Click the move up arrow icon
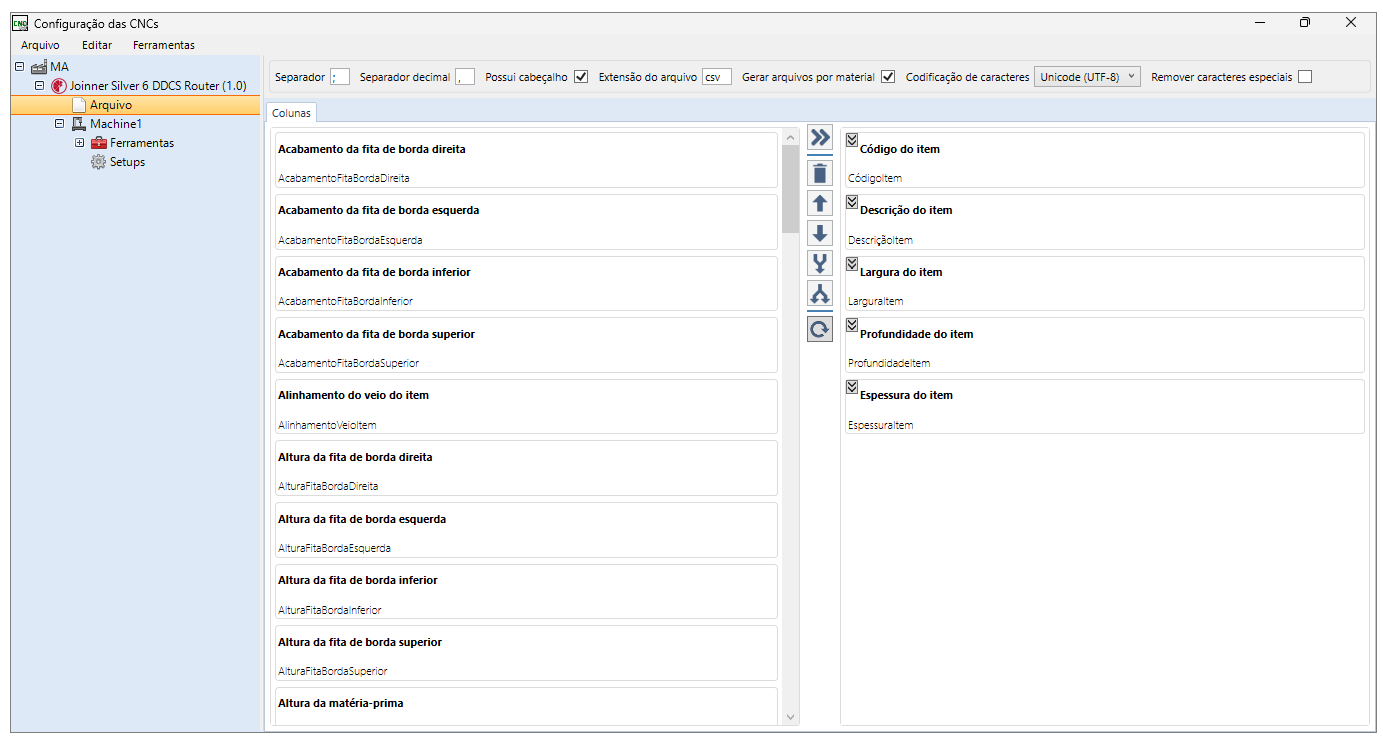The image size is (1383, 745). tap(820, 204)
